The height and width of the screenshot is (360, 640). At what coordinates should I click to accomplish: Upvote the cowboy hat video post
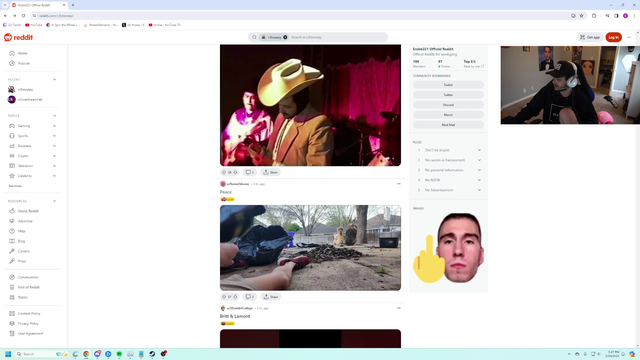coord(224,172)
